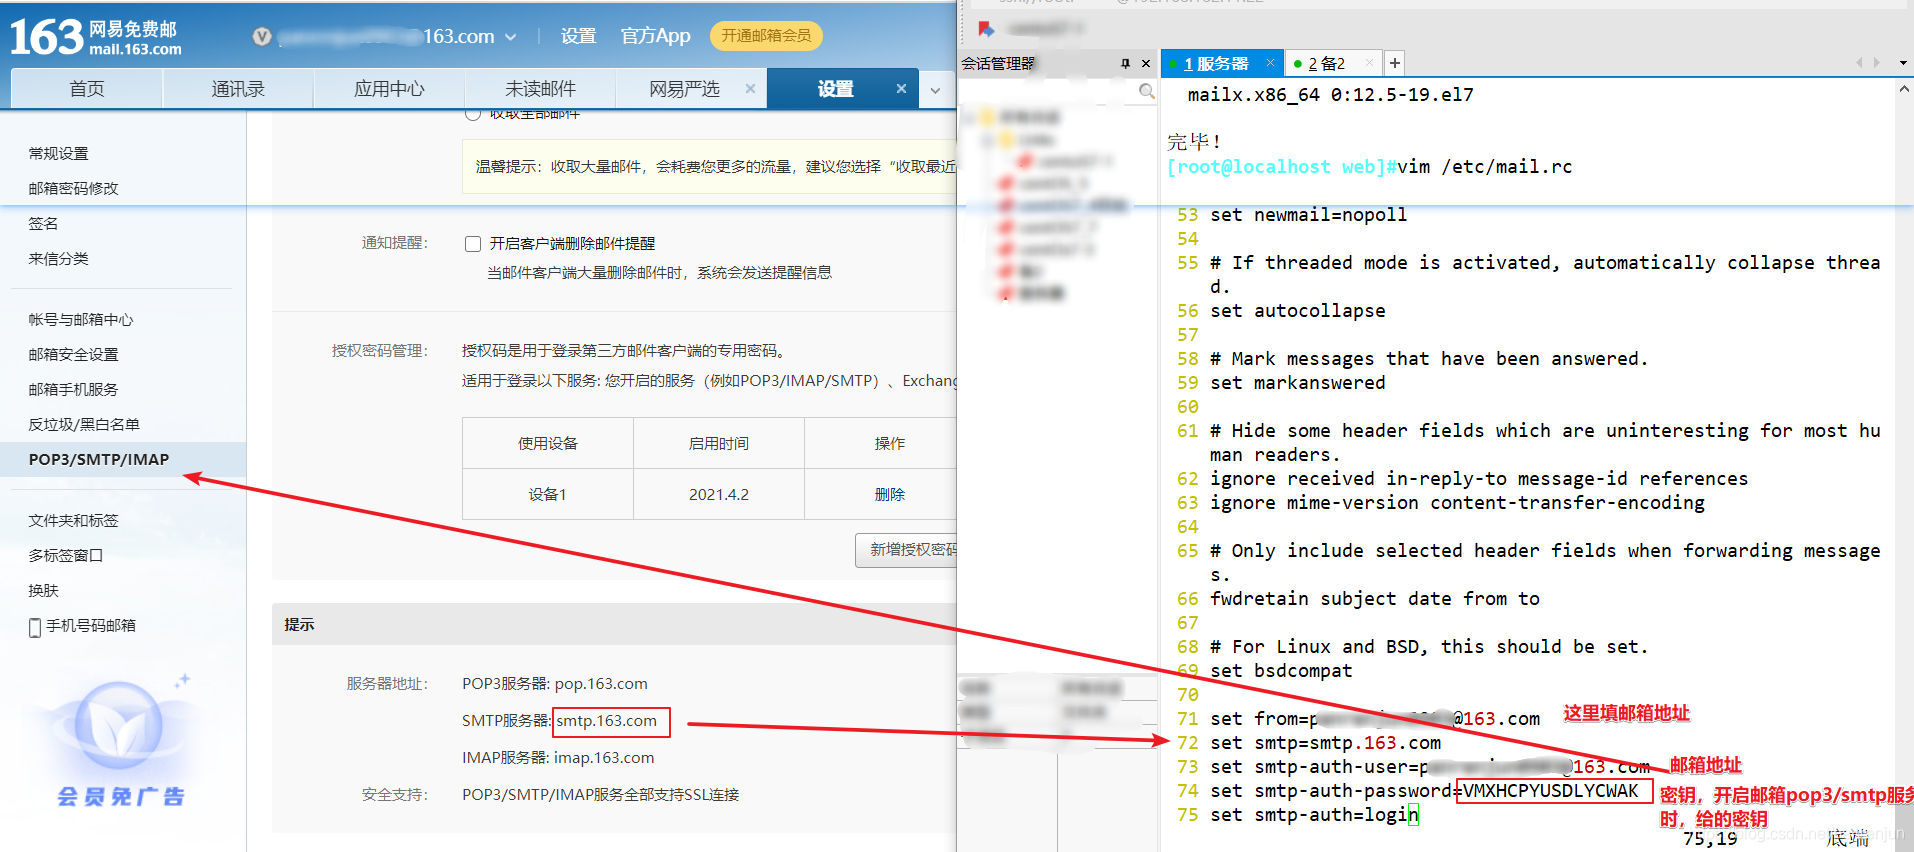This screenshot has width=1914, height=852.
Task: Click the 2021.4.2 enable date cell
Action: [x=719, y=494]
